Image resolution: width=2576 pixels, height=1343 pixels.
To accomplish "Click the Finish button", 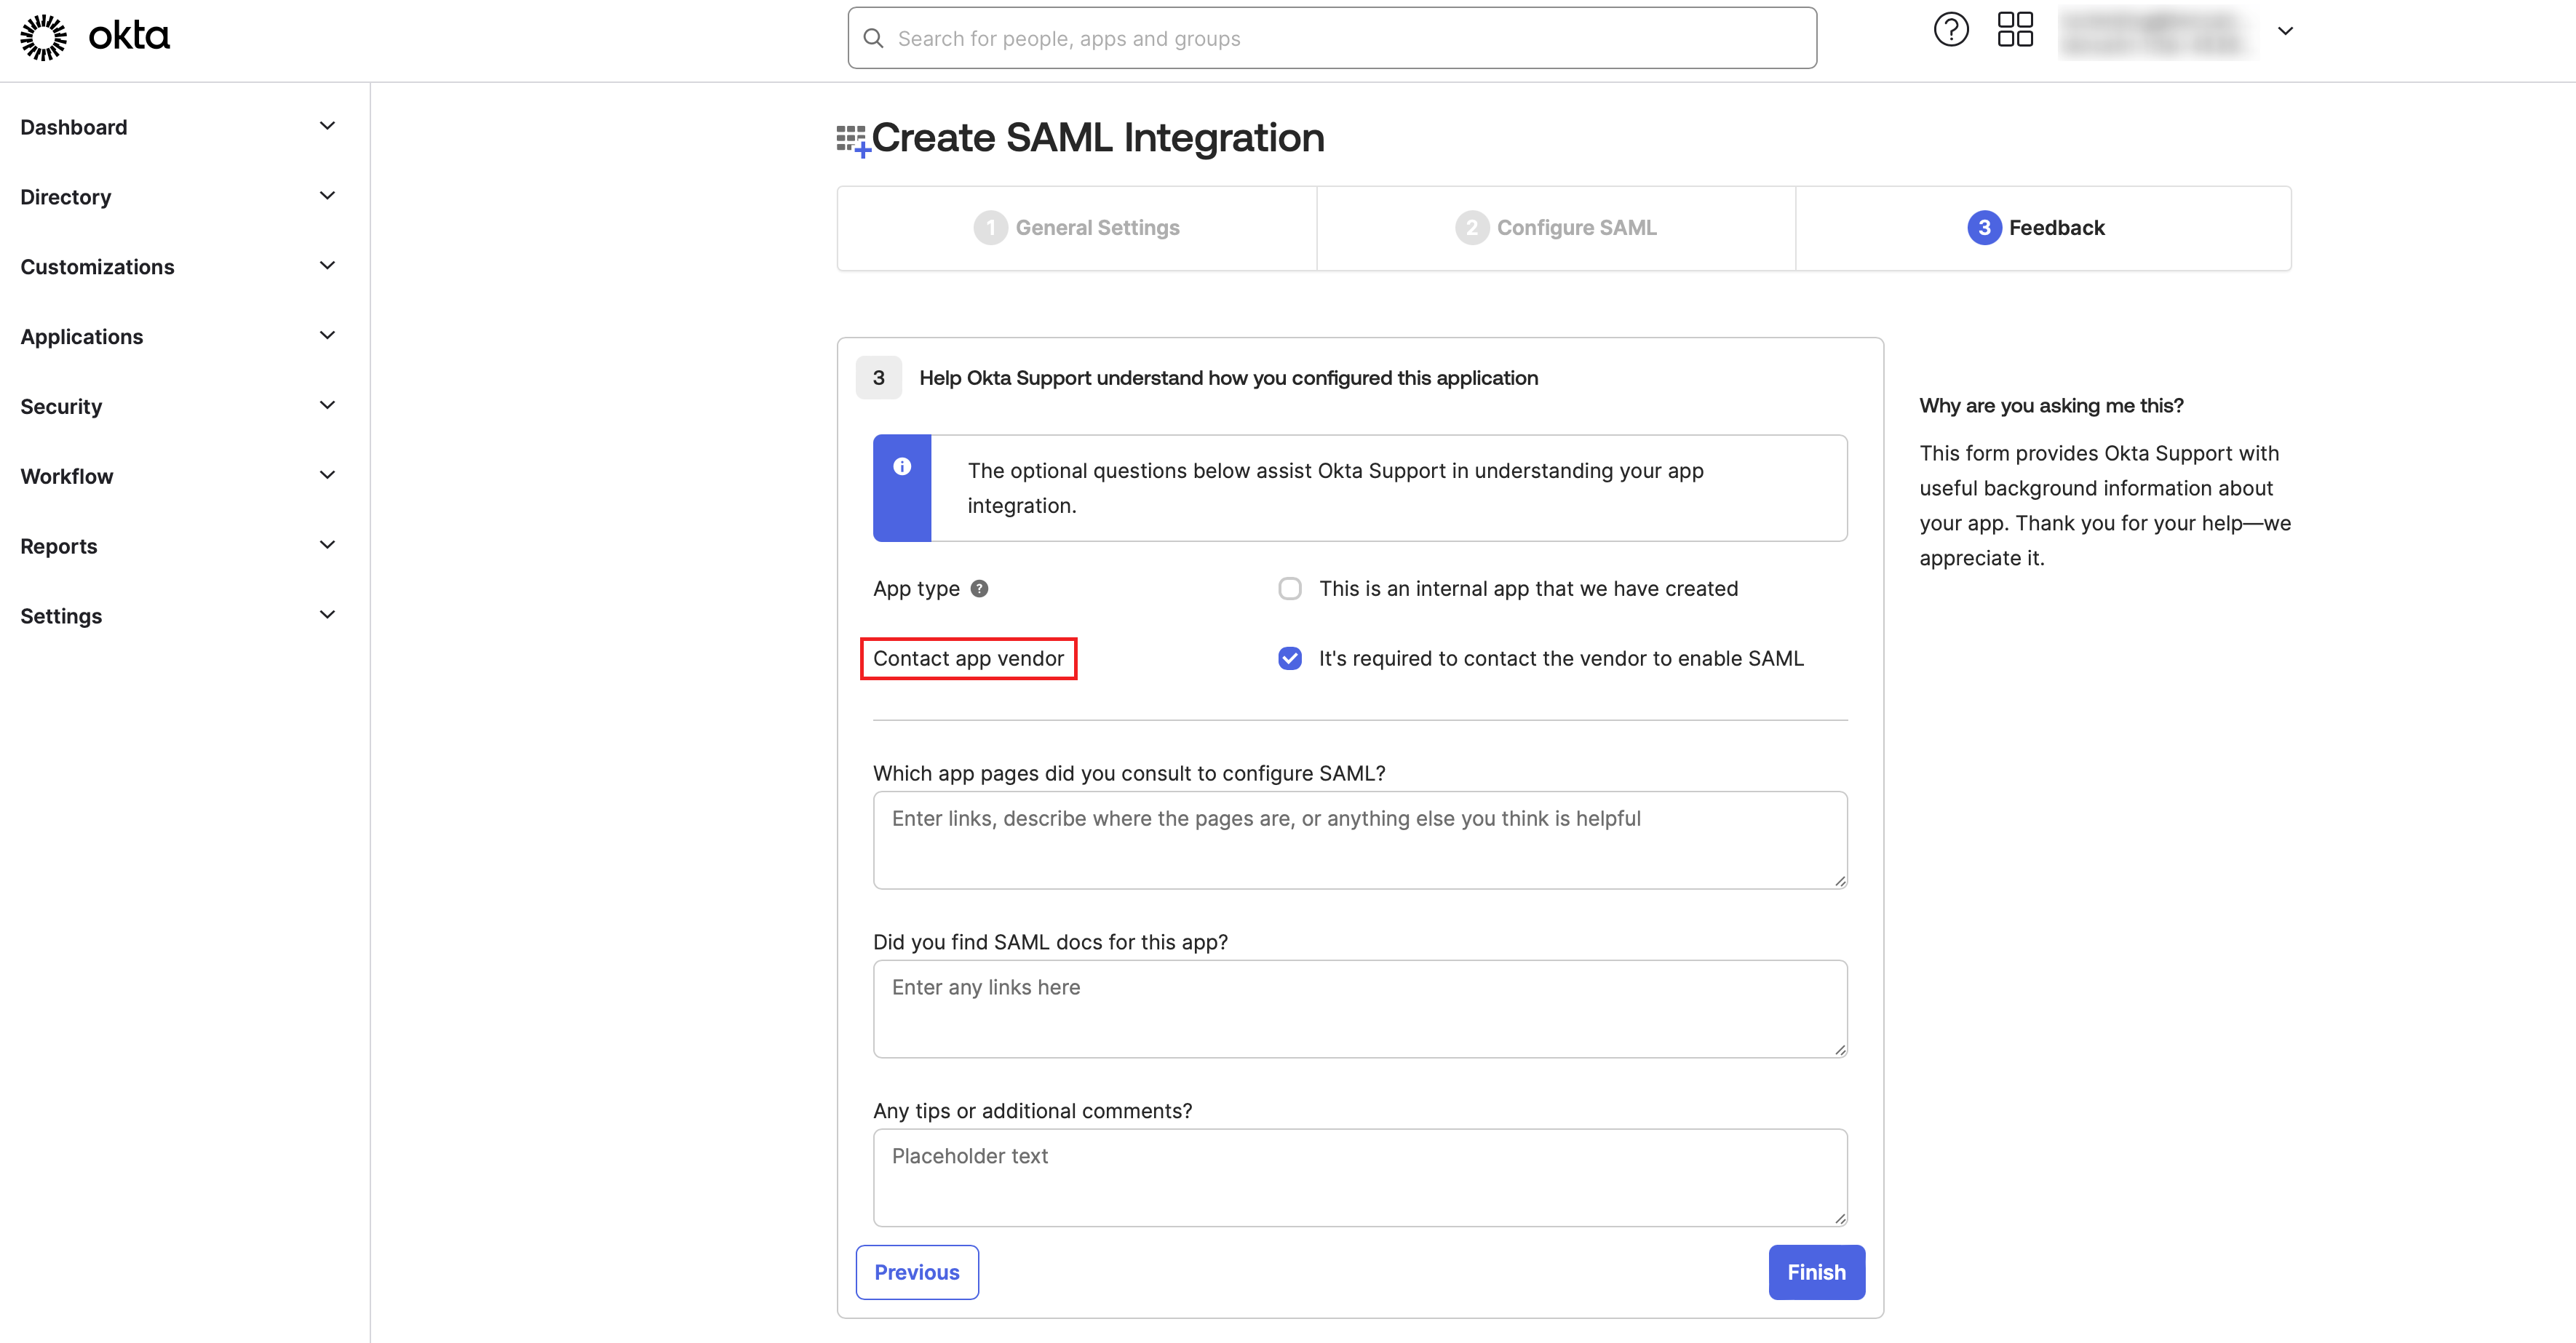I will (x=1816, y=1272).
